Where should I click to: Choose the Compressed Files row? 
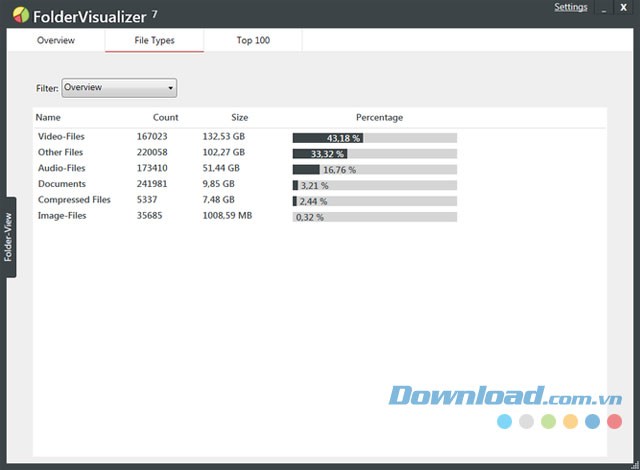click(74, 201)
